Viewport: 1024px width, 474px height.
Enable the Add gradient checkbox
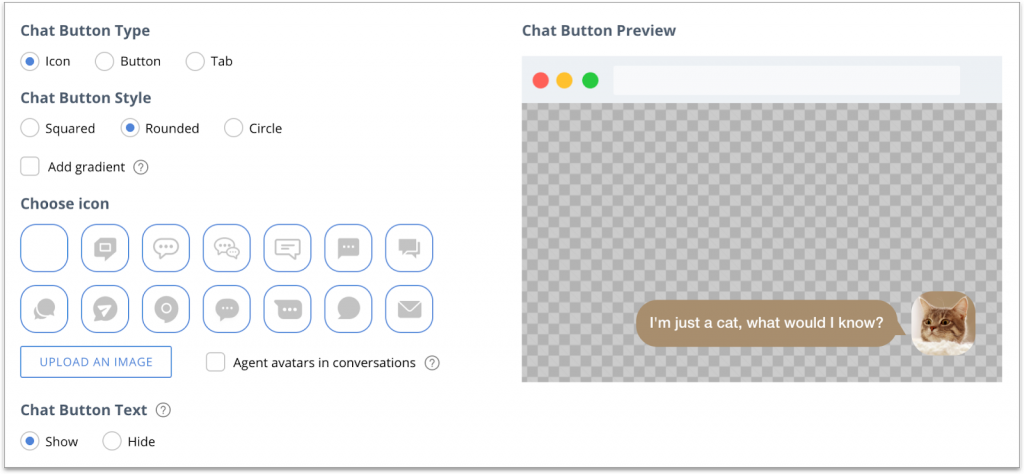pyautogui.click(x=30, y=166)
